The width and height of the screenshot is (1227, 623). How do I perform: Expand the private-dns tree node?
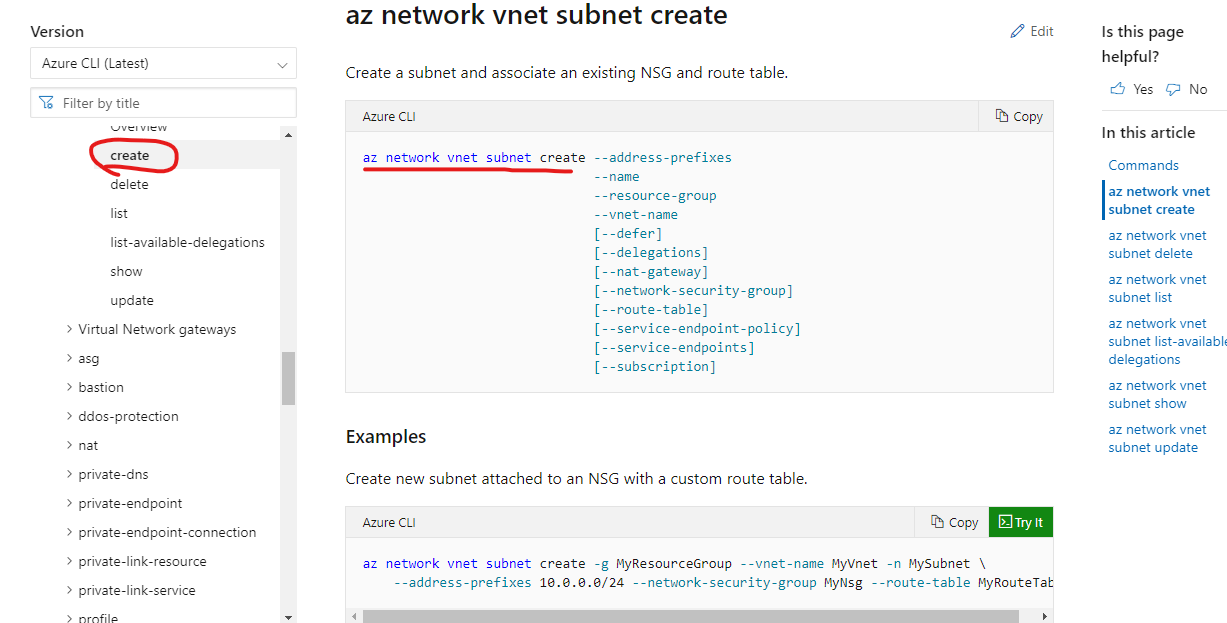point(69,474)
